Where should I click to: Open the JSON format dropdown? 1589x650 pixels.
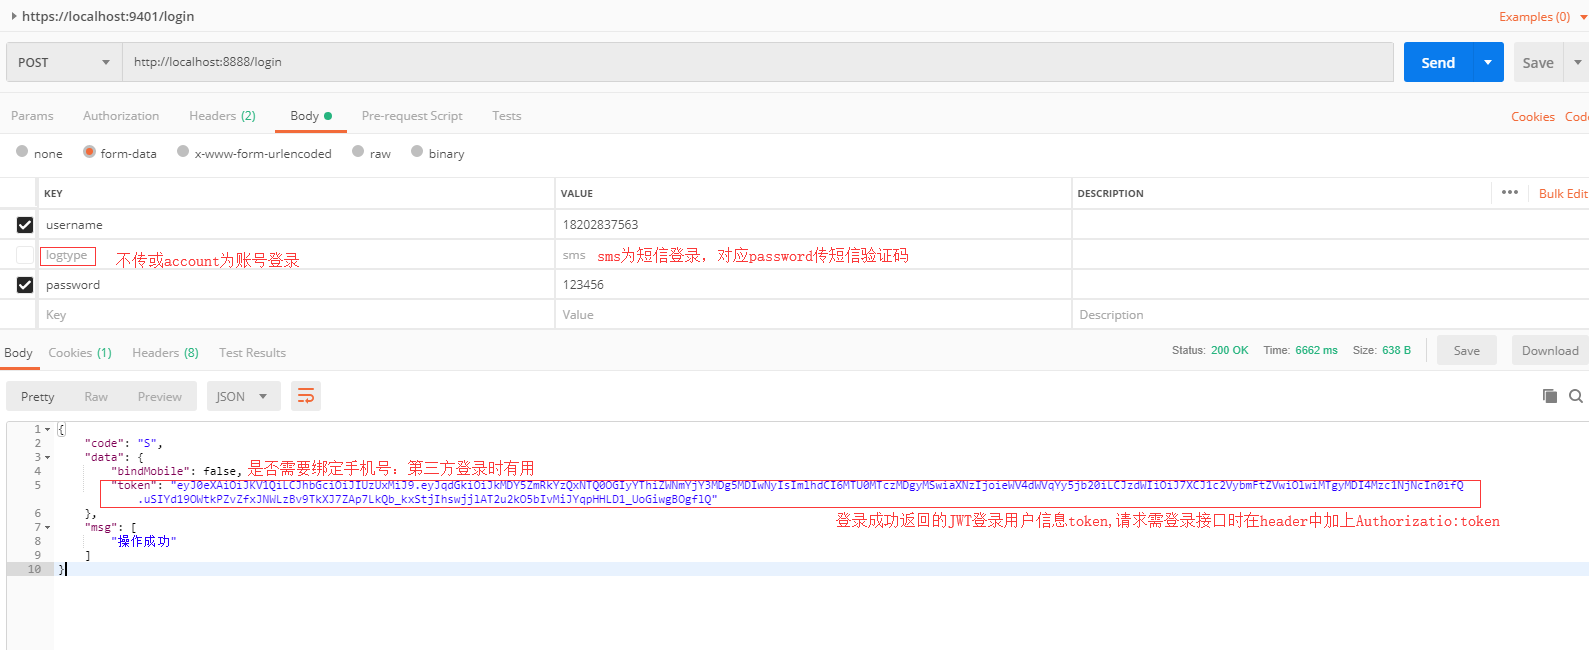[x=242, y=397]
